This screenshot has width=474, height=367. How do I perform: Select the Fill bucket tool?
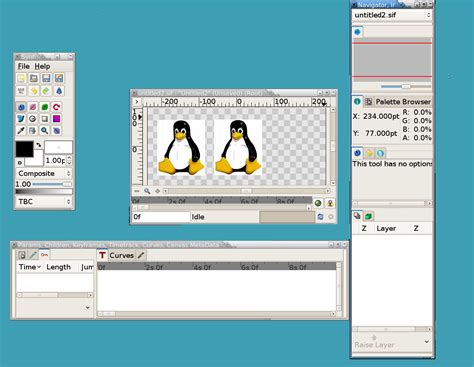(x=33, y=130)
